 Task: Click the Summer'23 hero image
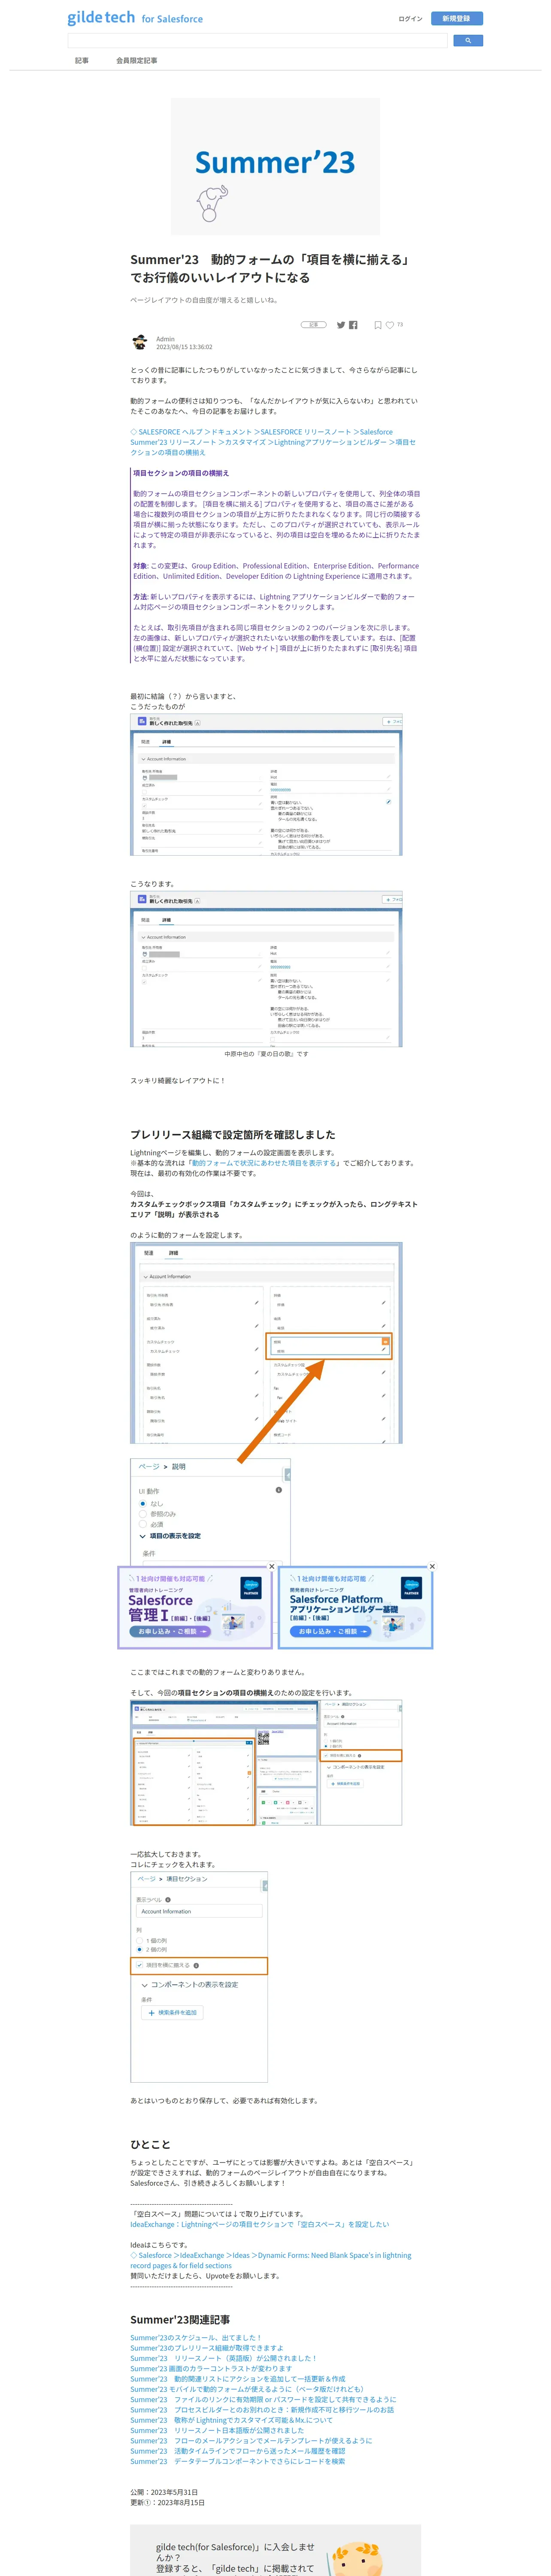coord(275,166)
